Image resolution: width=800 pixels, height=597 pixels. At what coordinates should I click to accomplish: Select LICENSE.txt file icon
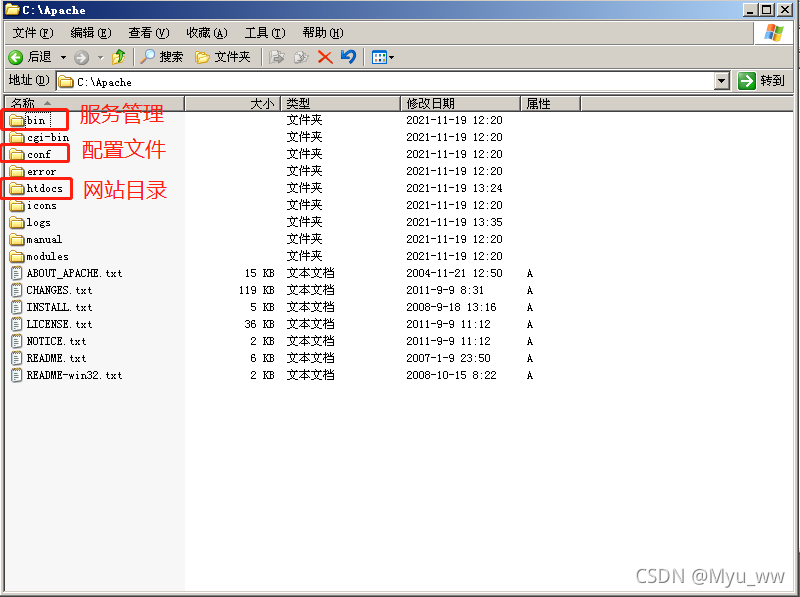(x=17, y=324)
